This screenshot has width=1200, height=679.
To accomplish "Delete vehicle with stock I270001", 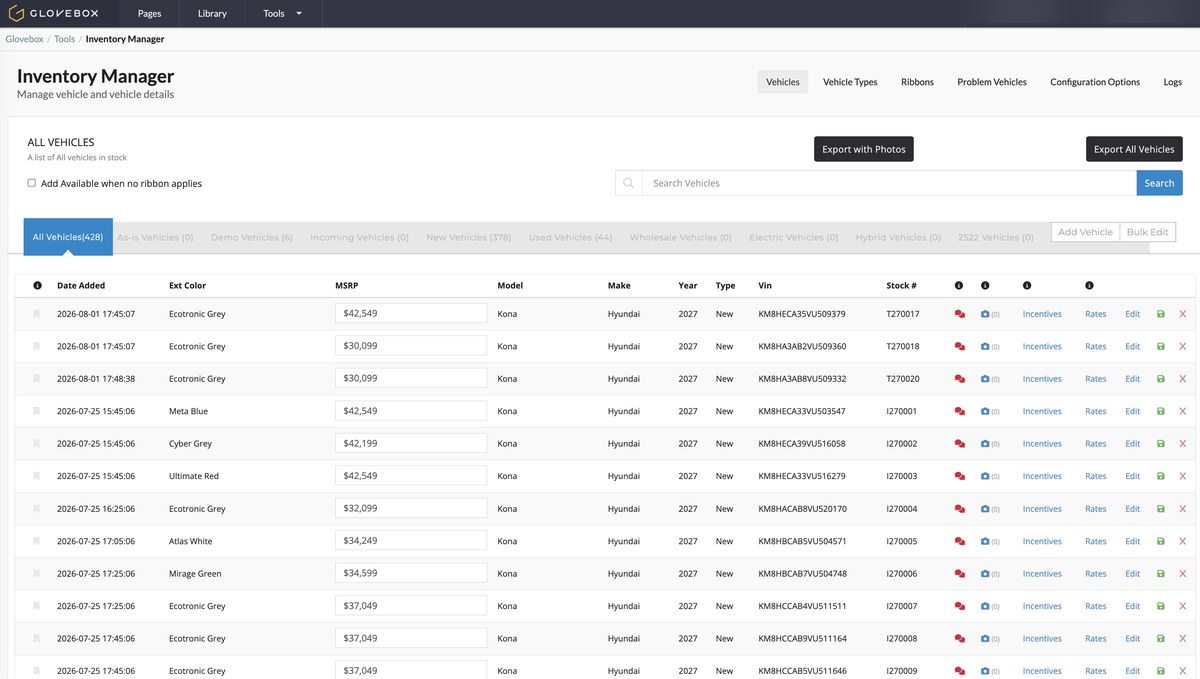I will coord(1183,411).
